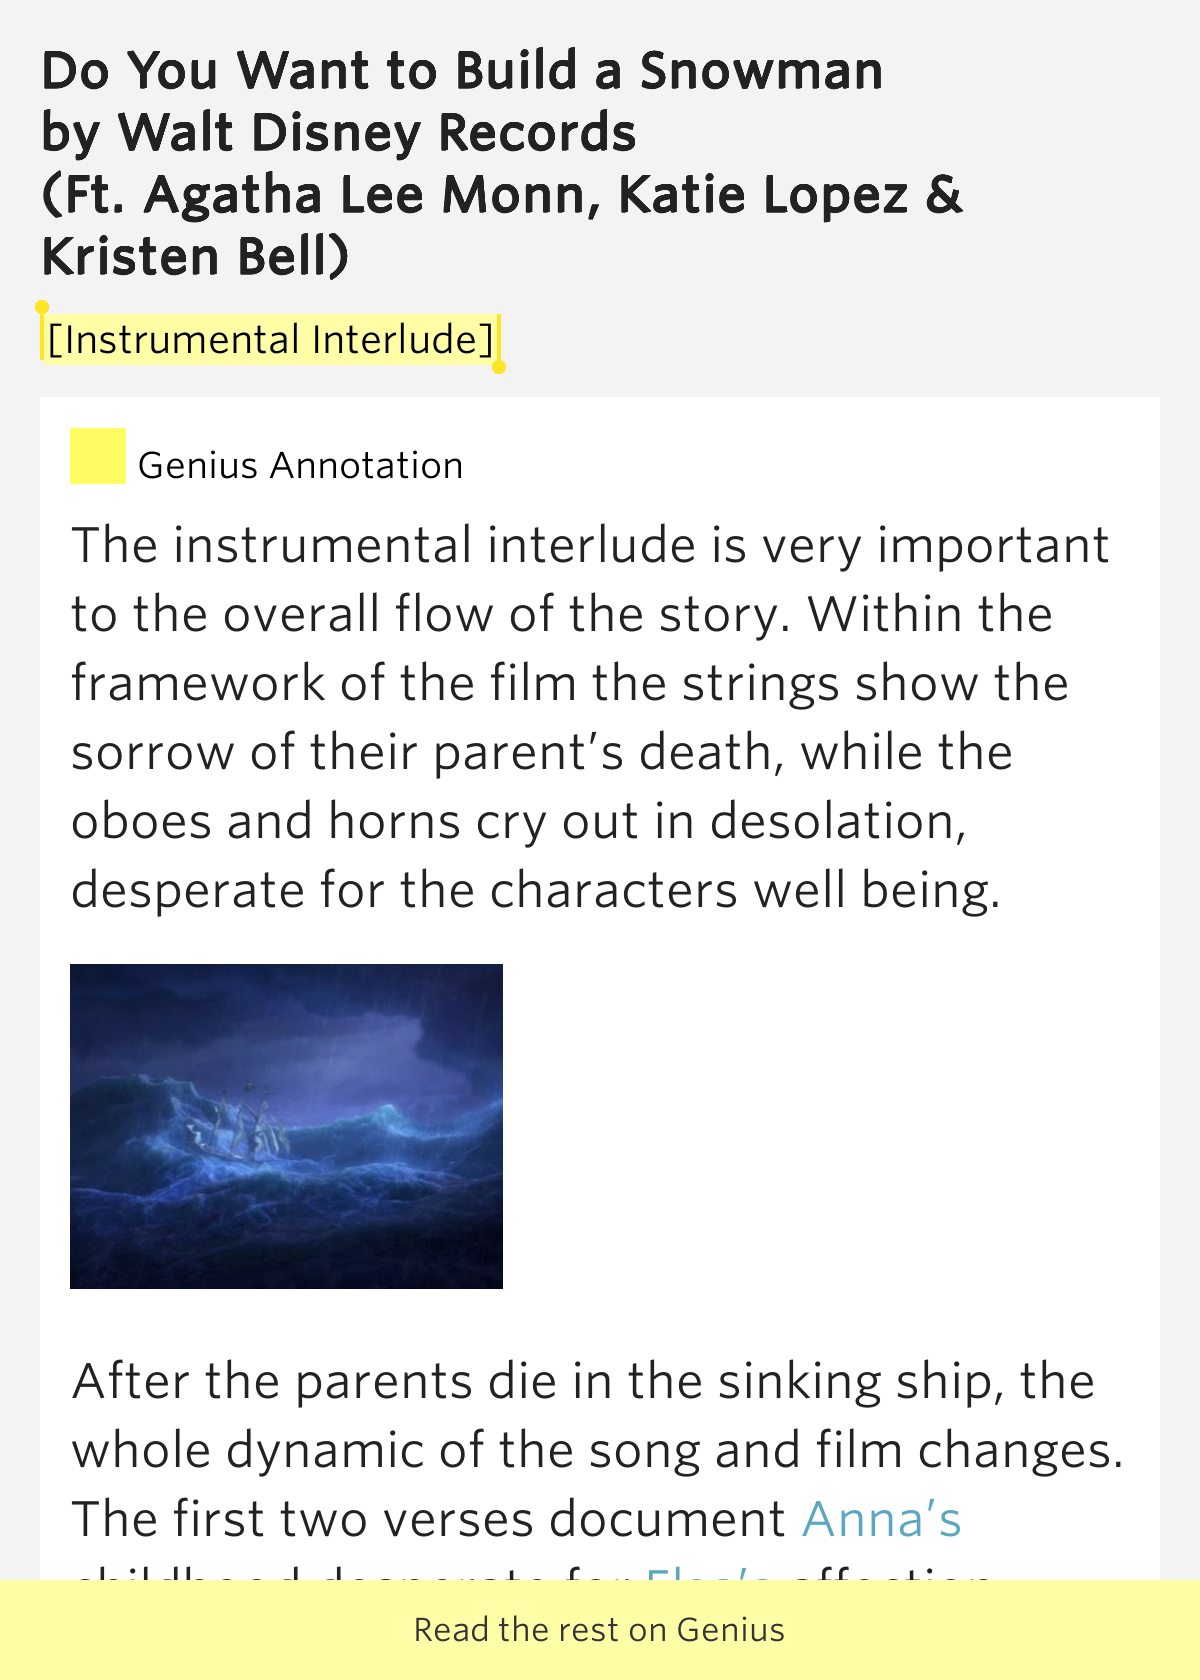Click the bottom-right highlight selection handle
Screen dimensions: 1200x1680
(499, 366)
